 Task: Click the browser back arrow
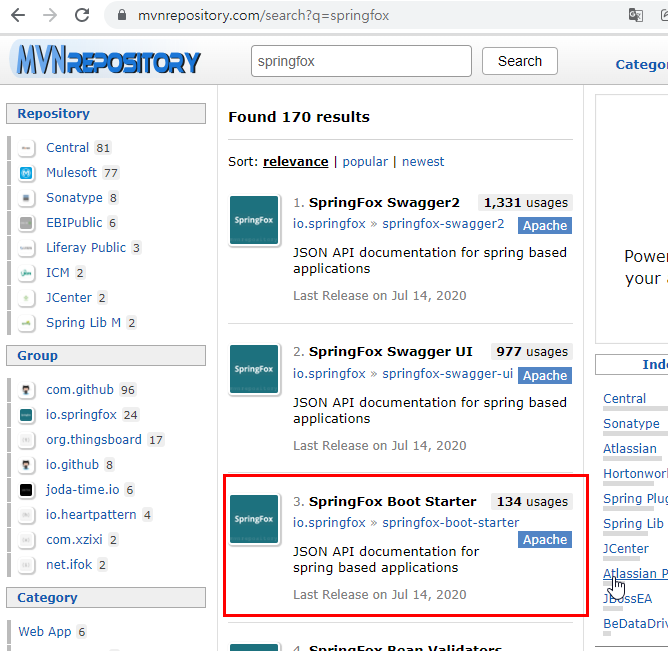coord(18,15)
